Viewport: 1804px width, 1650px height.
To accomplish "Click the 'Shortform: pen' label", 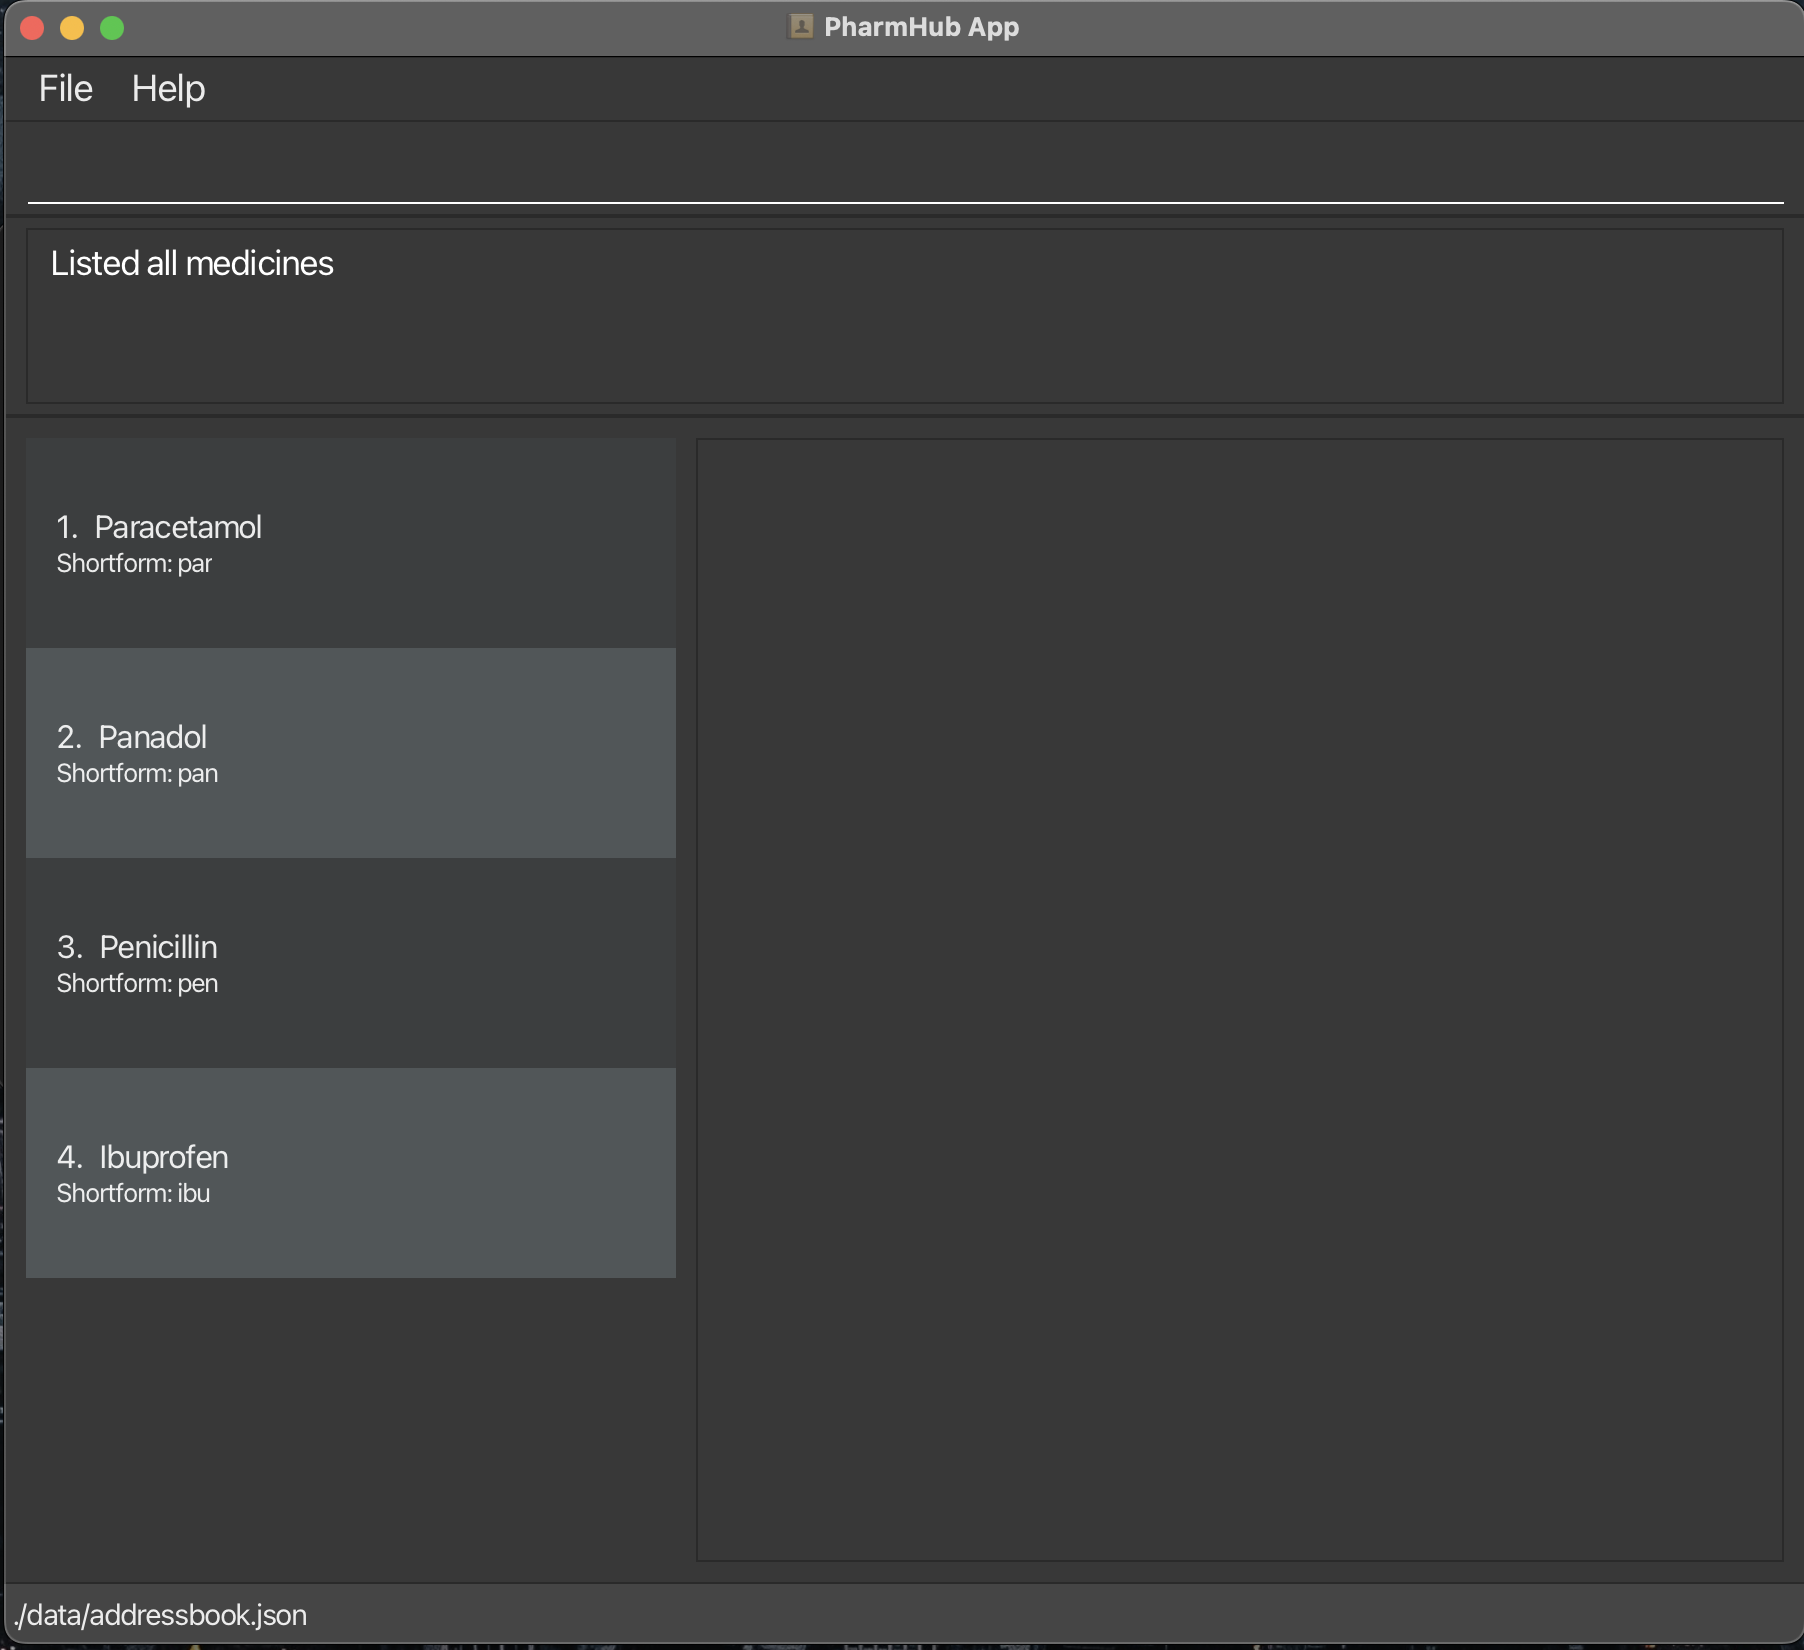I will [137, 984].
